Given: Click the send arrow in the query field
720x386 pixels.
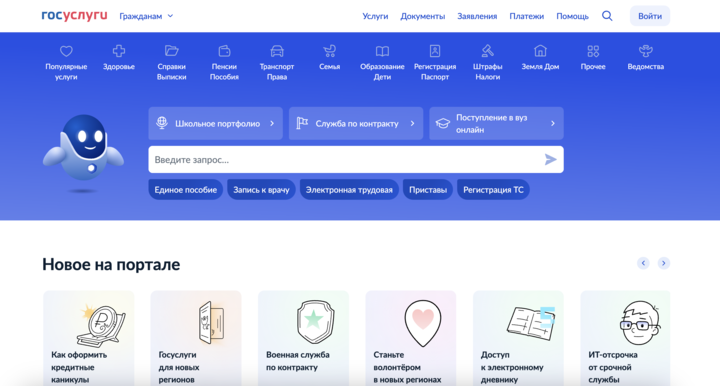Looking at the screenshot, I should click(550, 160).
